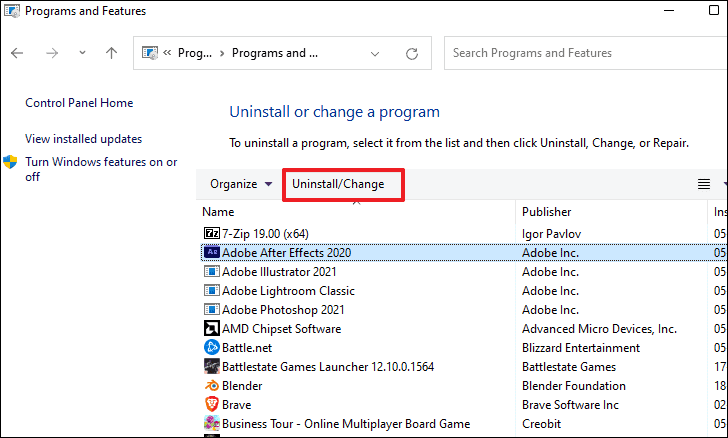The height and width of the screenshot is (438, 728).
Task: Click the 7-Zip program icon
Action: 212,233
